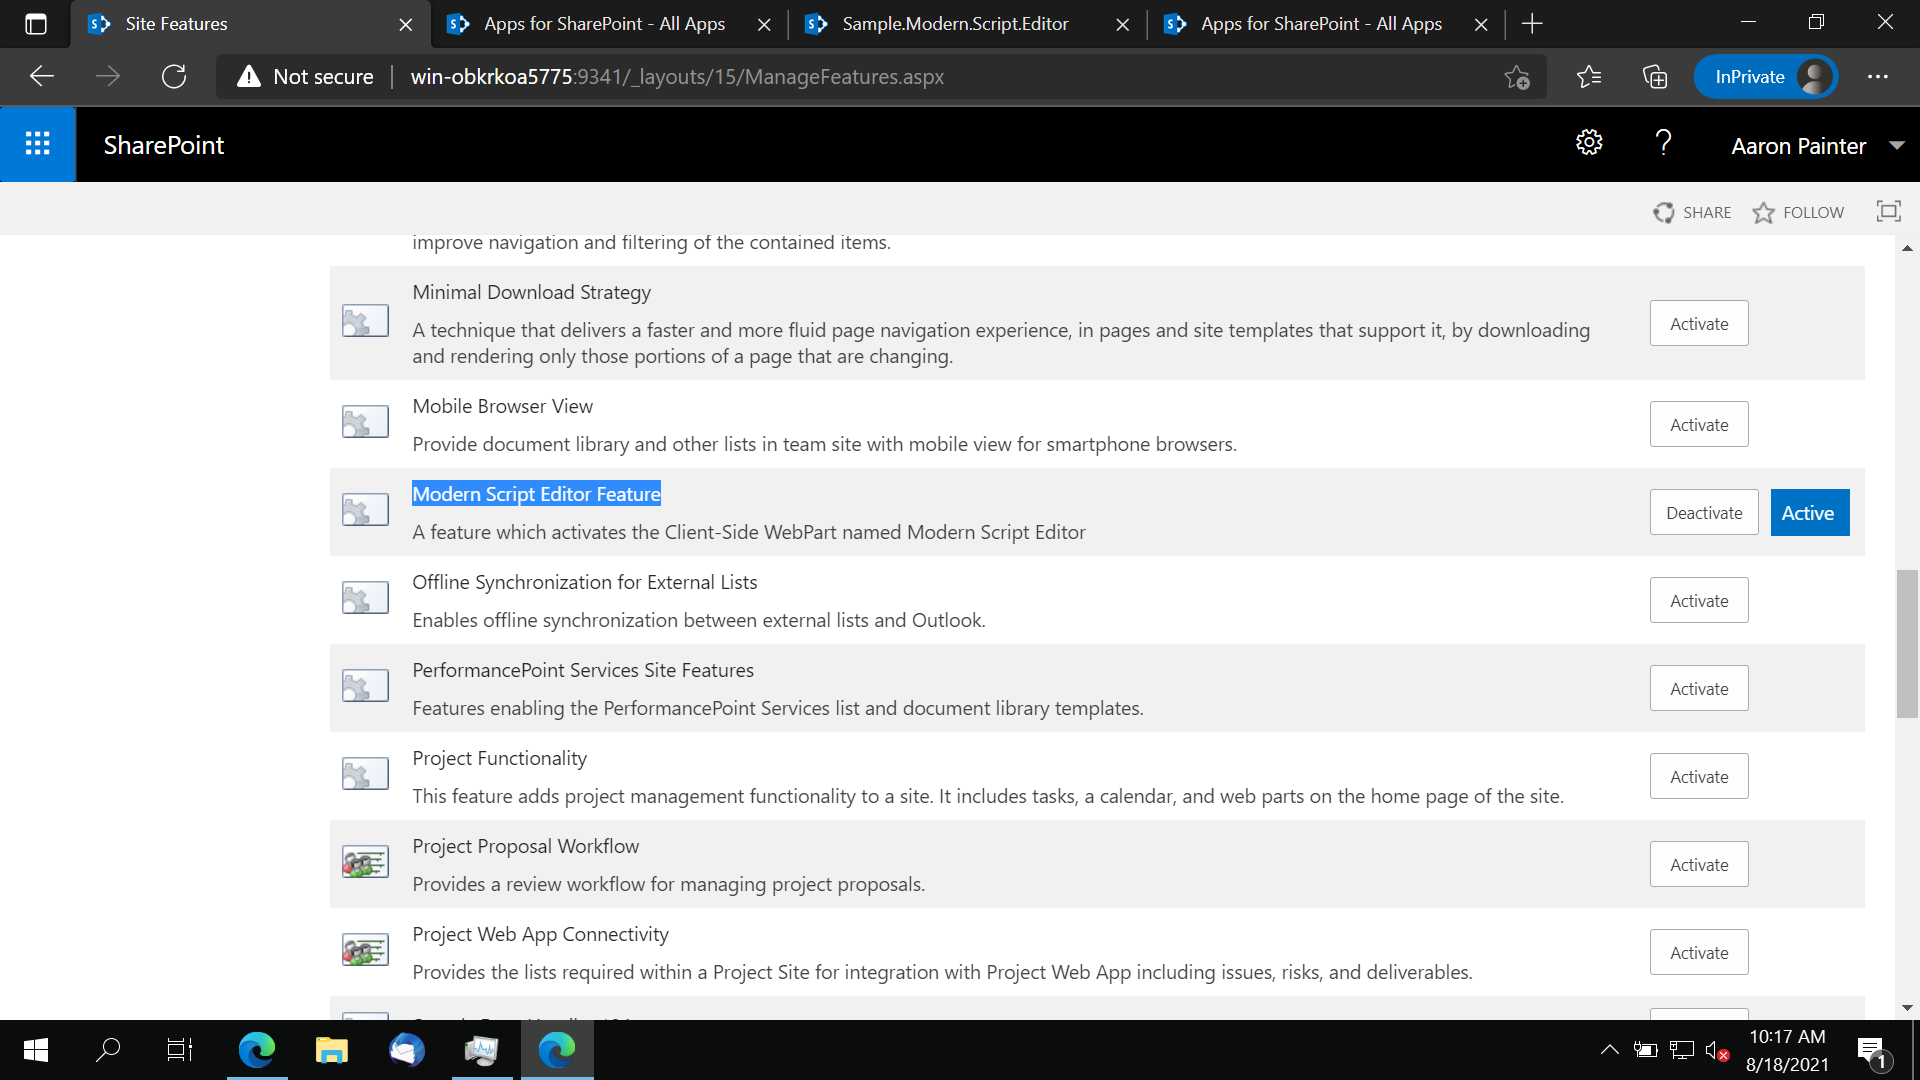Open SharePoint help question mark
The height and width of the screenshot is (1080, 1920).
1663,143
